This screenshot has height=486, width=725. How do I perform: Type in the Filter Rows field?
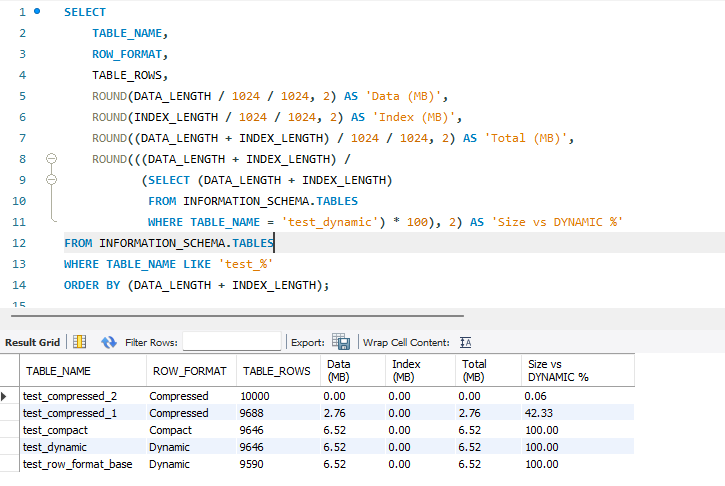point(231,342)
